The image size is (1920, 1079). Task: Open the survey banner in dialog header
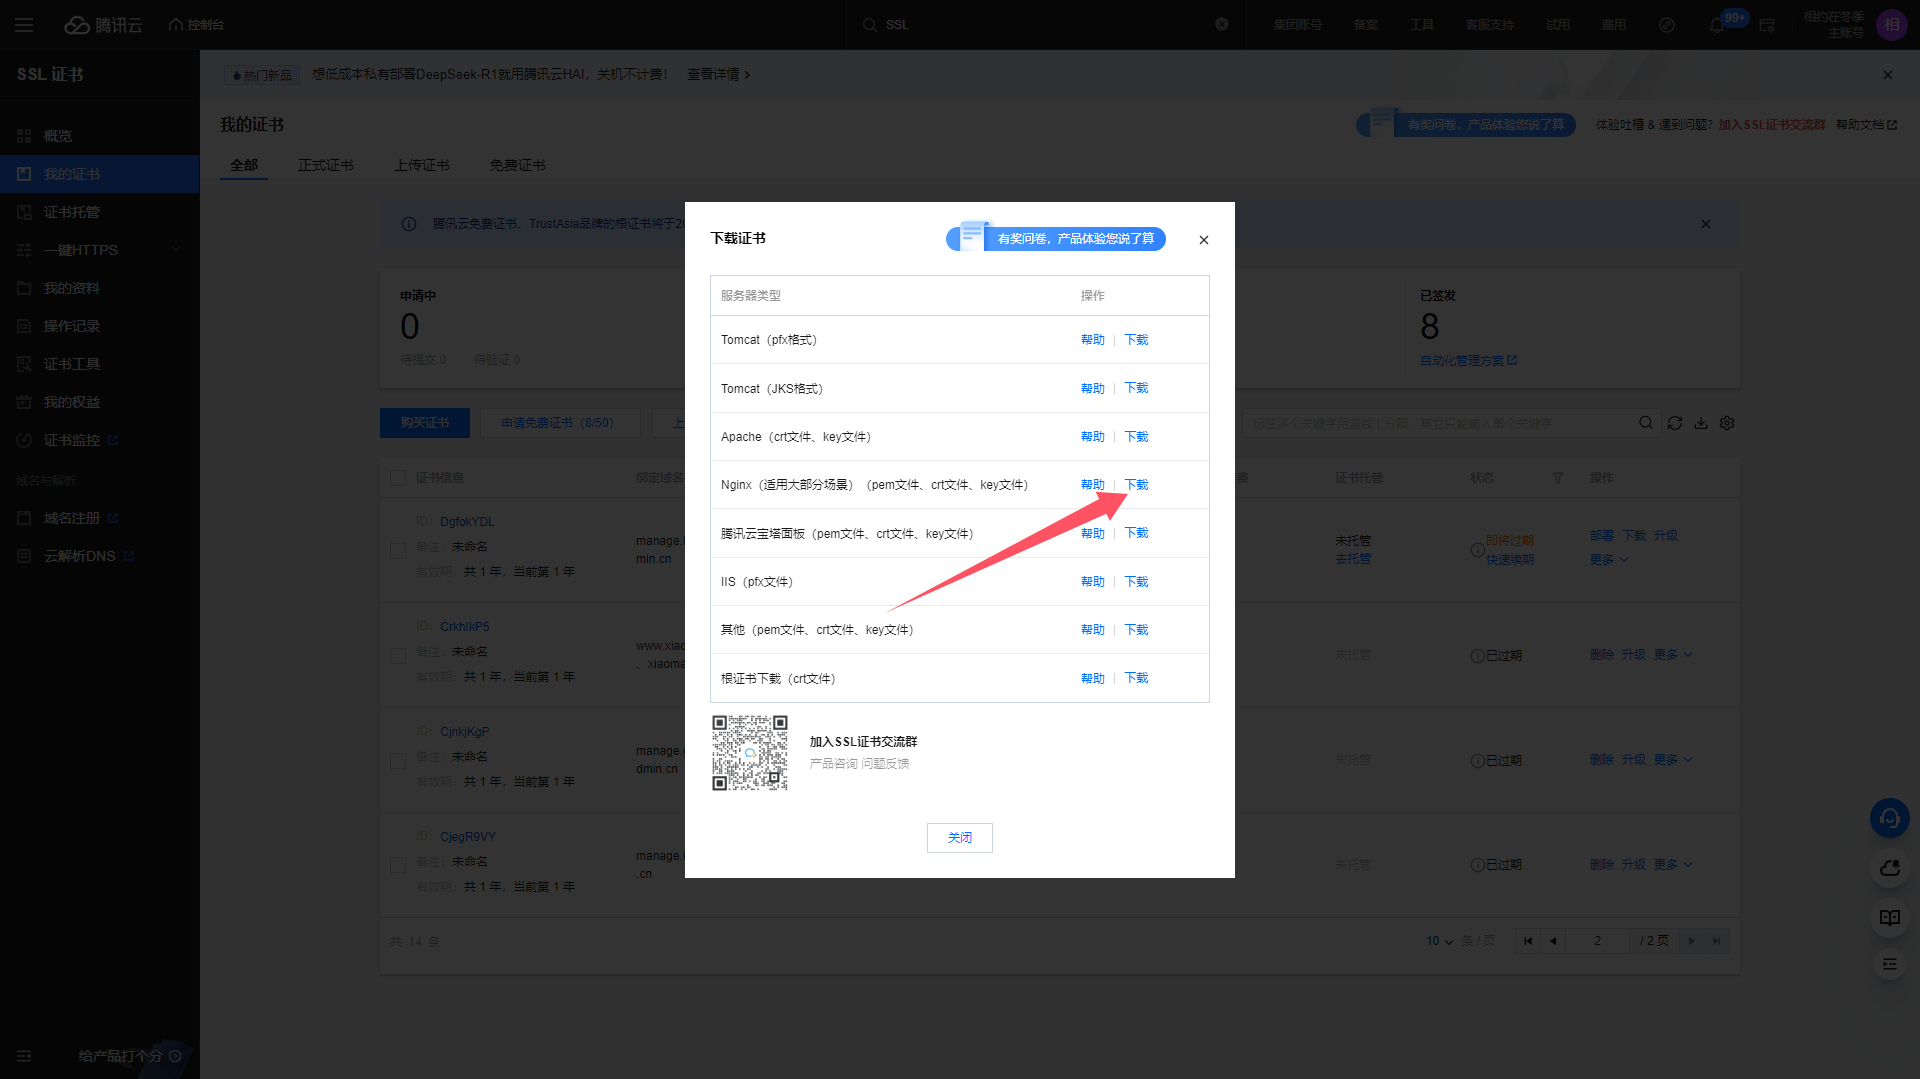click(1056, 238)
